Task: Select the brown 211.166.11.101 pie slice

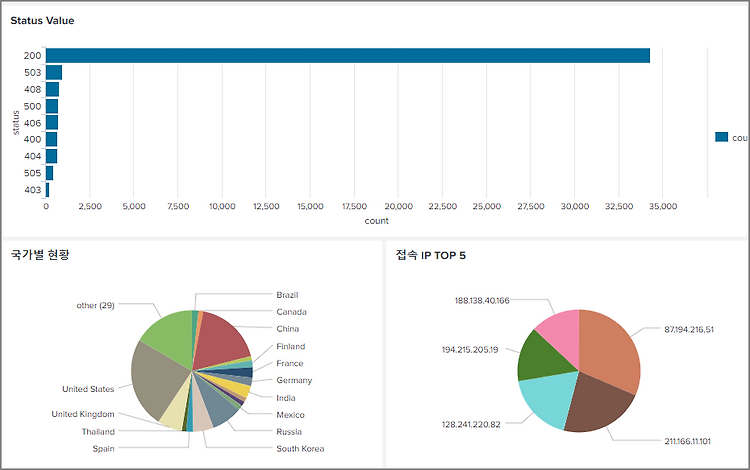Action: click(598, 404)
